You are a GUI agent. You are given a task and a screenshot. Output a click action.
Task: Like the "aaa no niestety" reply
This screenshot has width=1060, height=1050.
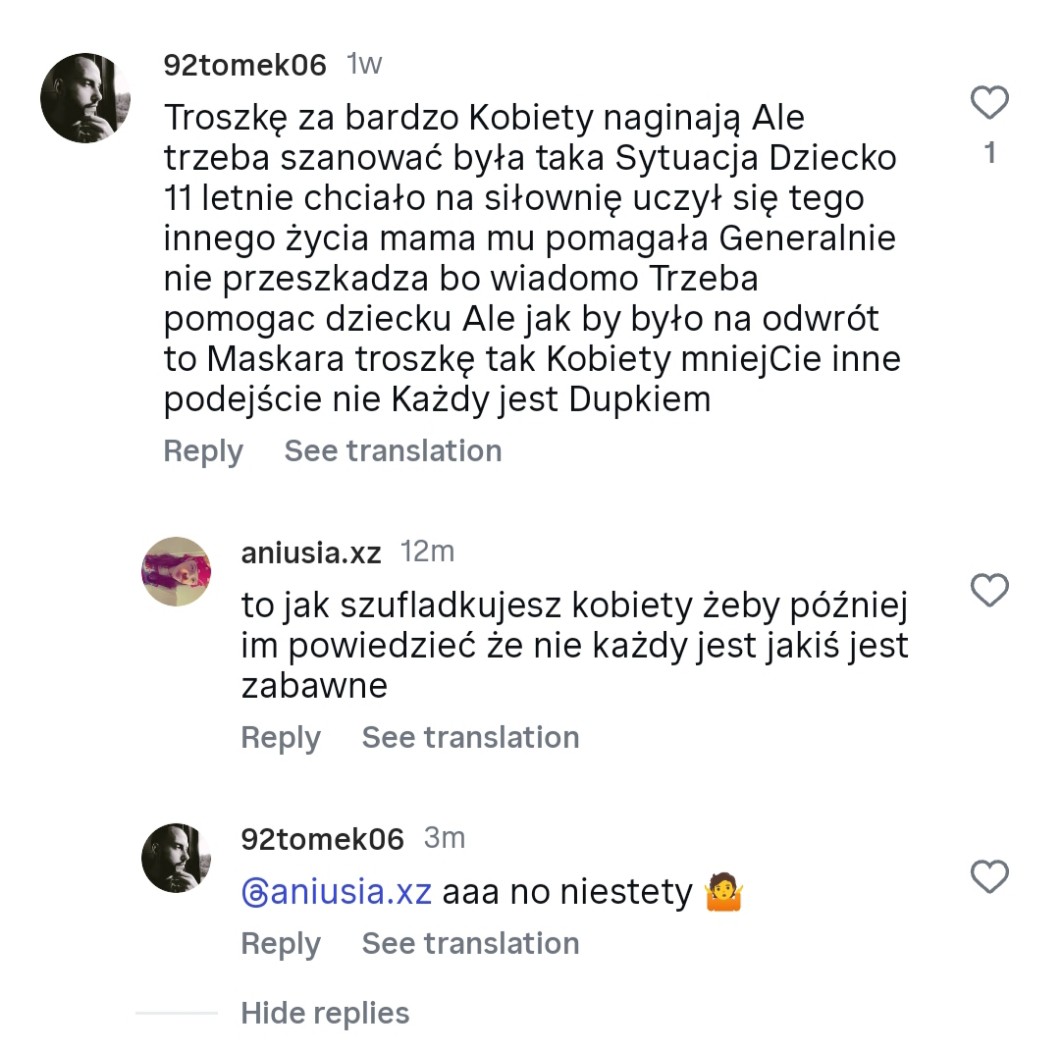coord(990,877)
